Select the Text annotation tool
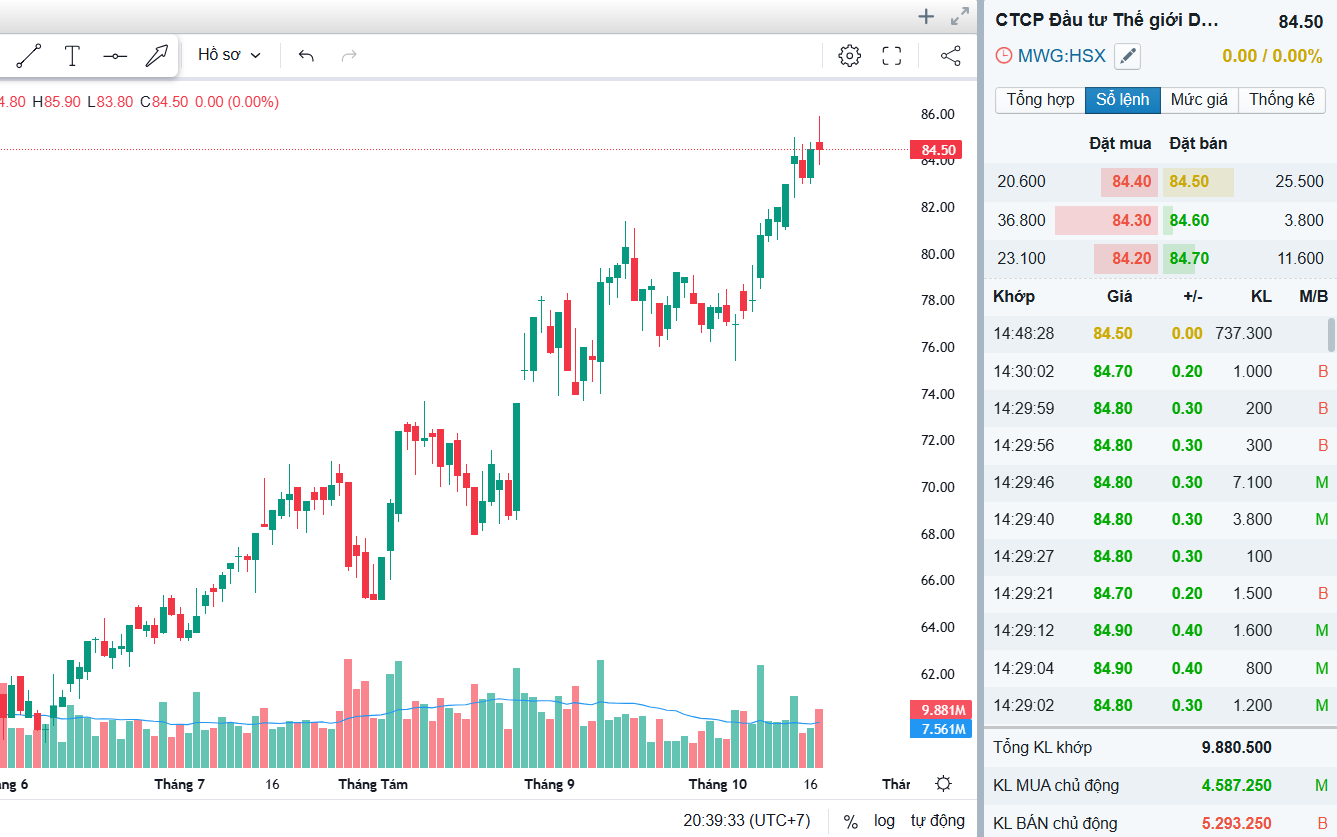Image resolution: width=1337 pixels, height=837 pixels. (72, 56)
